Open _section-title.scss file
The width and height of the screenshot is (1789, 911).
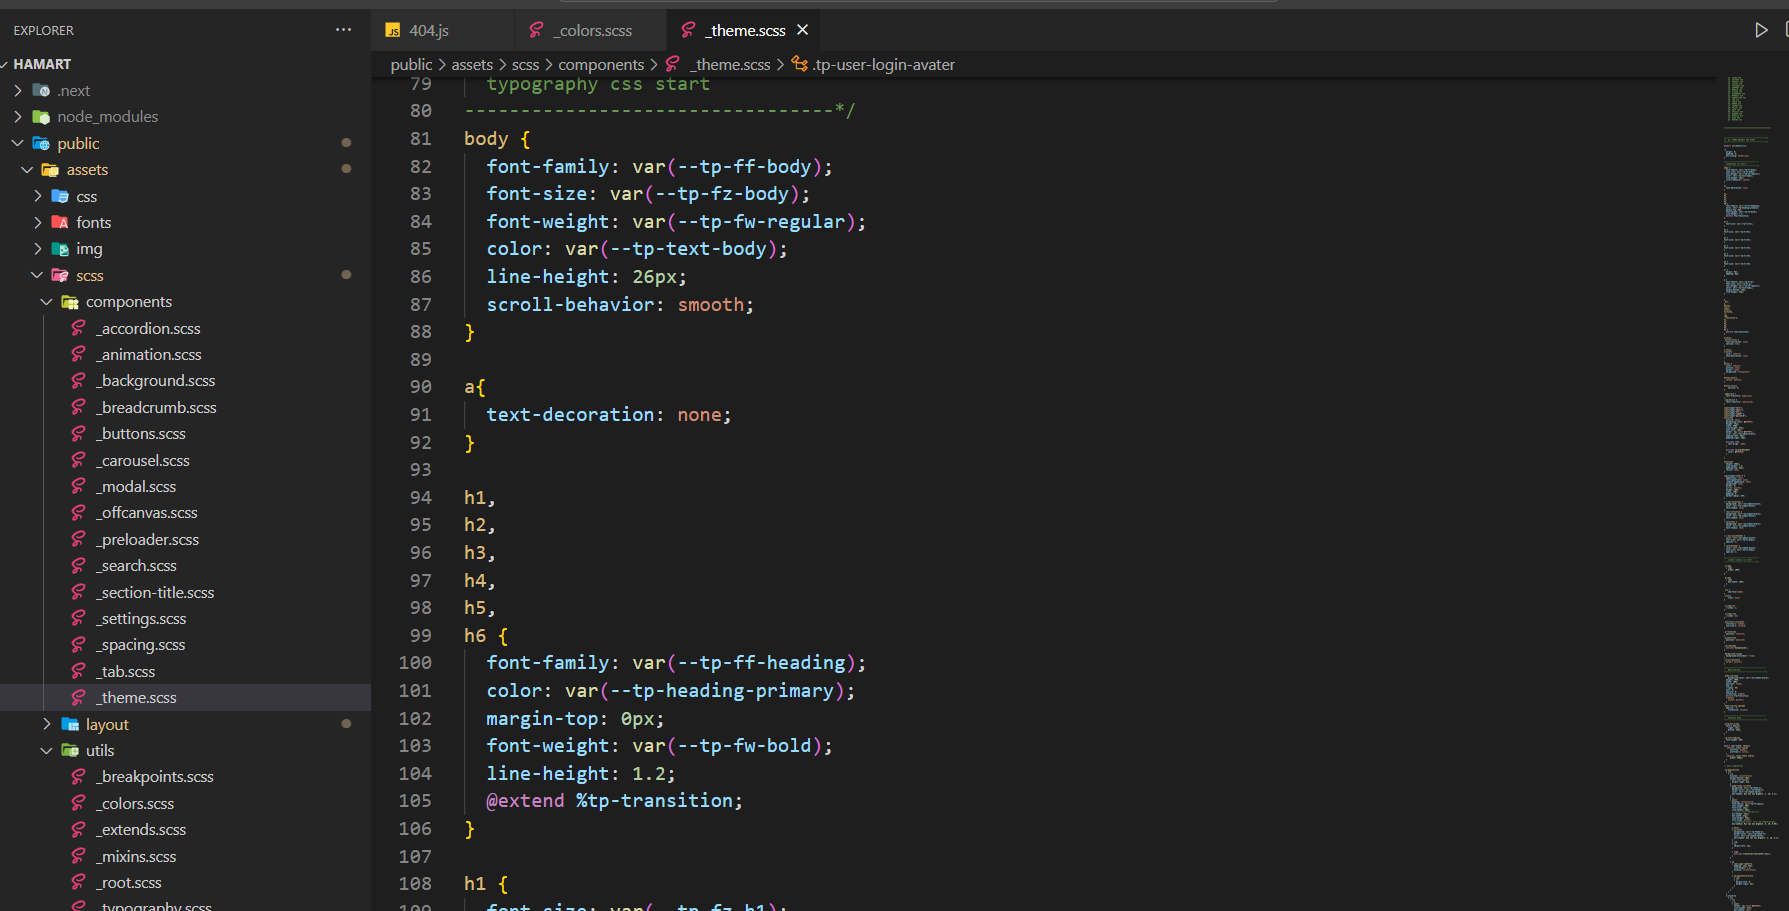(x=155, y=592)
